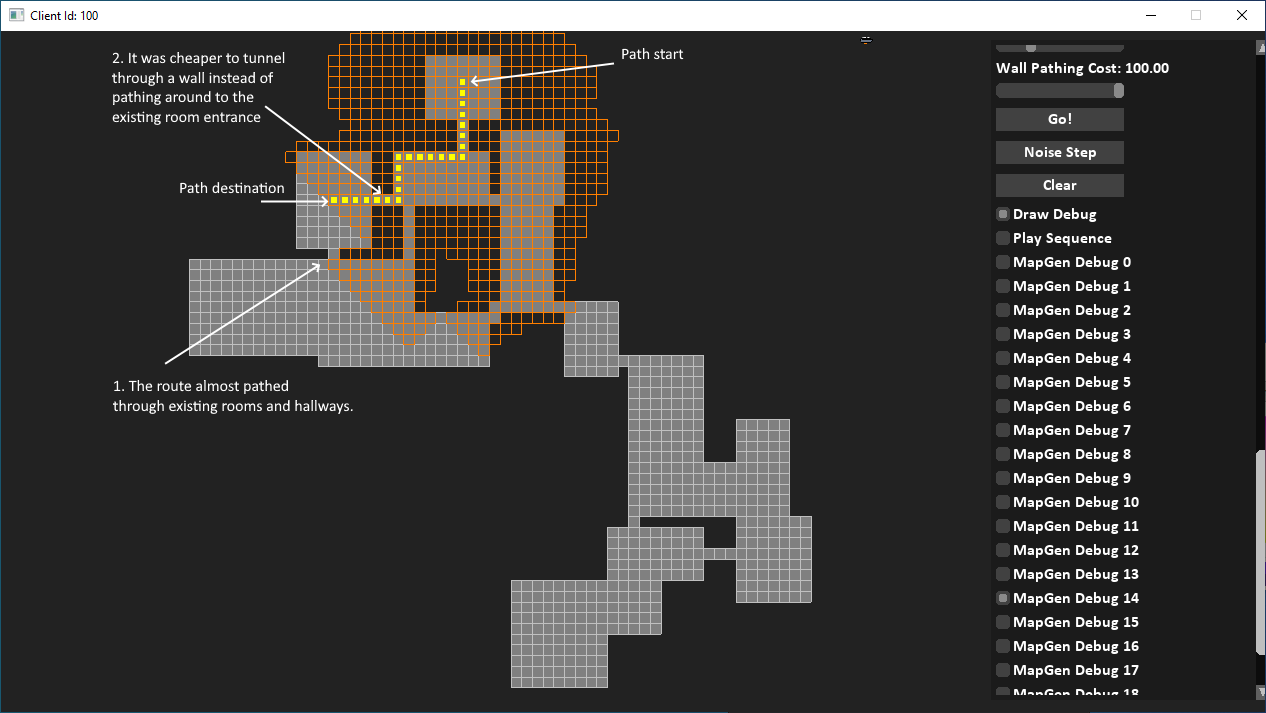Run a Noise Step
The image size is (1266, 713).
(x=1059, y=152)
